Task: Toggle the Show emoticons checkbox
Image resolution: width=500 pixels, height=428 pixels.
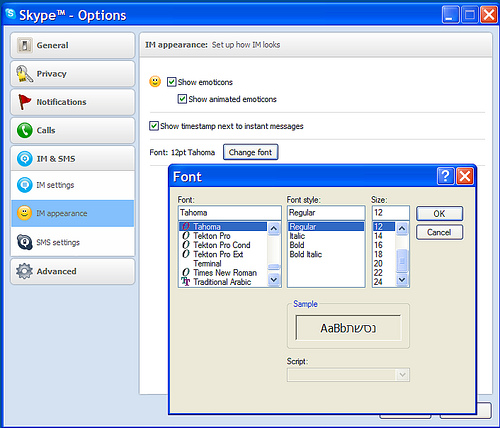Action: tap(171, 82)
